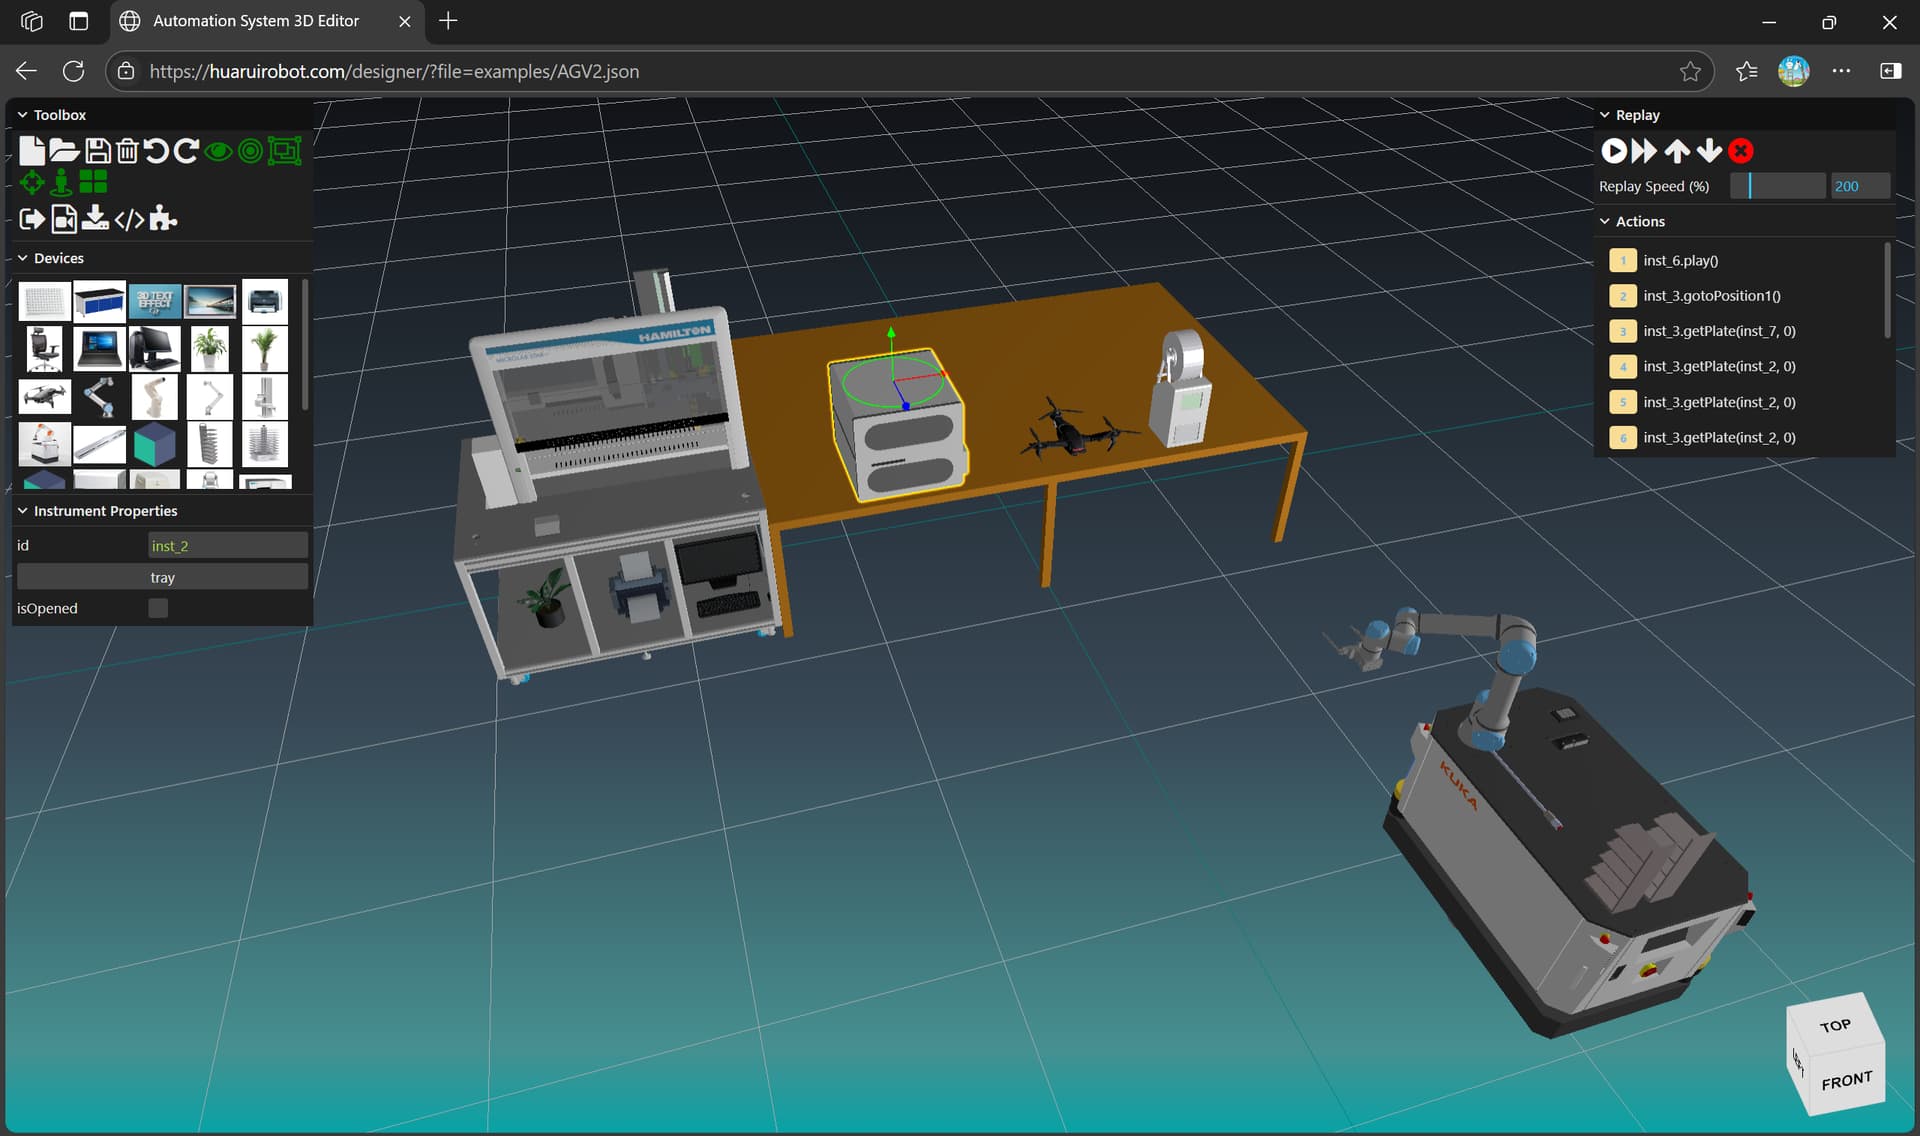Select the blue lab bench device thumbnail
Viewport: 1920px width, 1136px height.
[x=99, y=301]
